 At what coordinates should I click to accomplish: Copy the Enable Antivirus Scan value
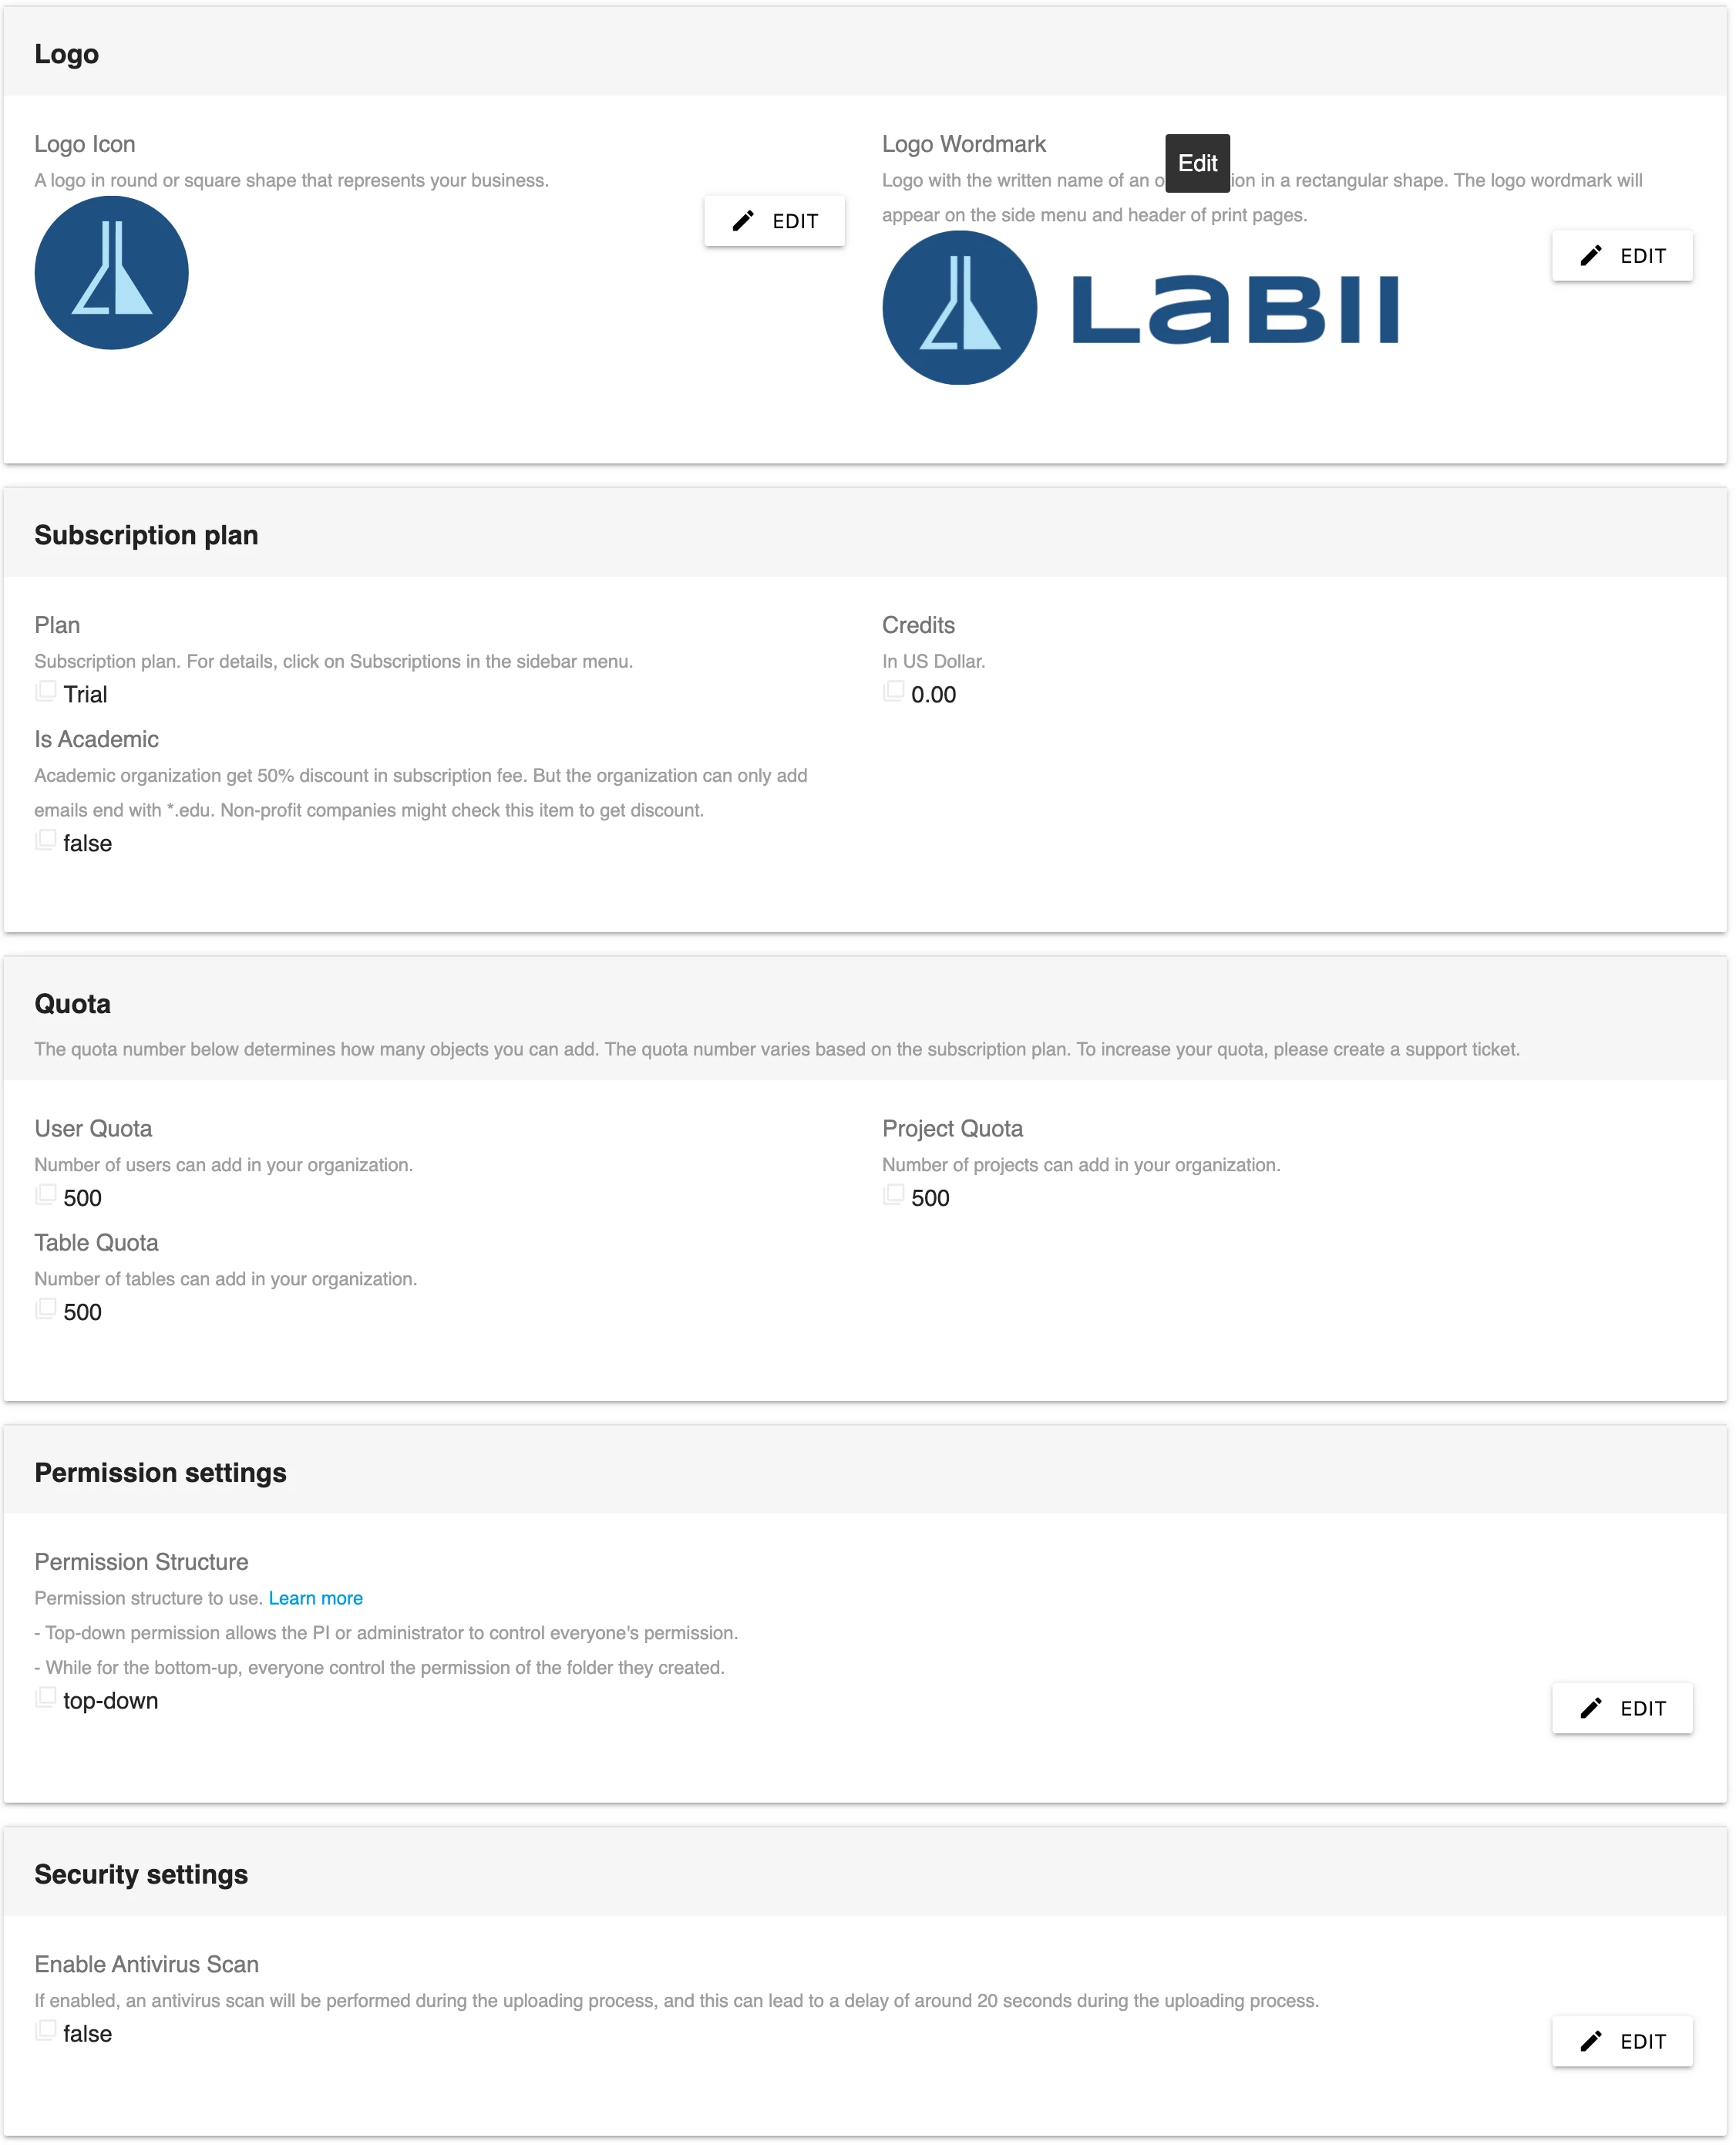45,2030
